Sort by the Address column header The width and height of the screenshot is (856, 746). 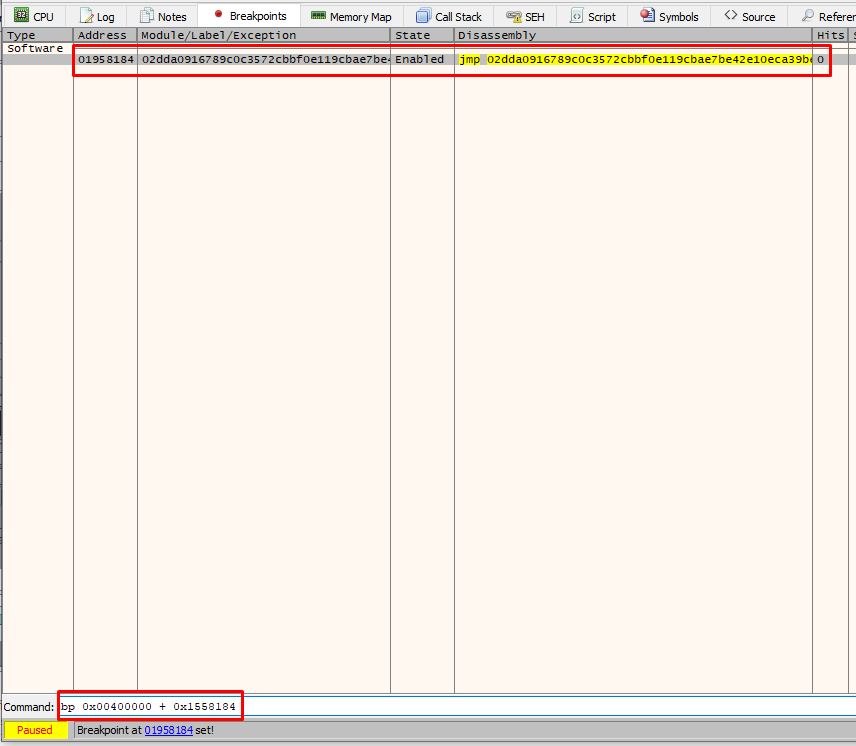105,35
